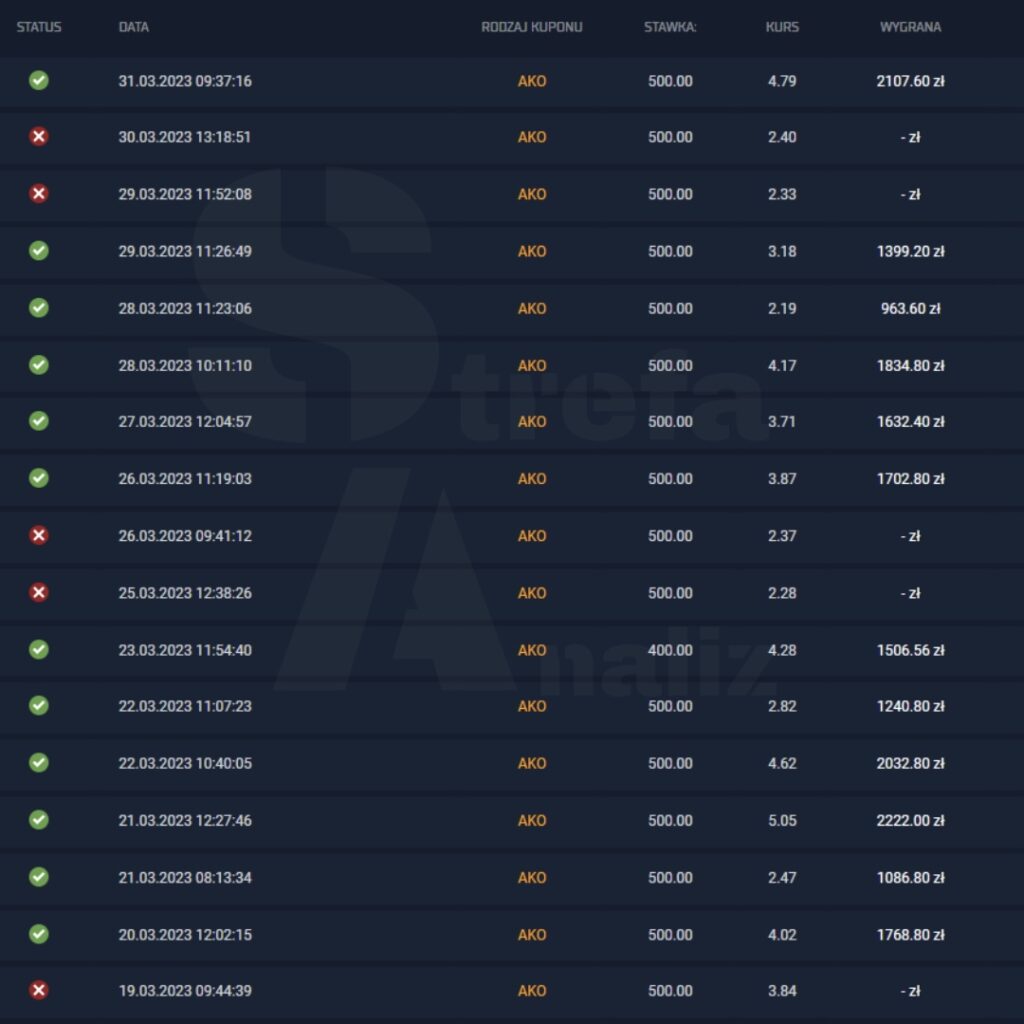Image resolution: width=1024 pixels, height=1024 pixels.
Task: Open AKO coupon dated 27.03.2023 12:04:57
Action: 532,422
